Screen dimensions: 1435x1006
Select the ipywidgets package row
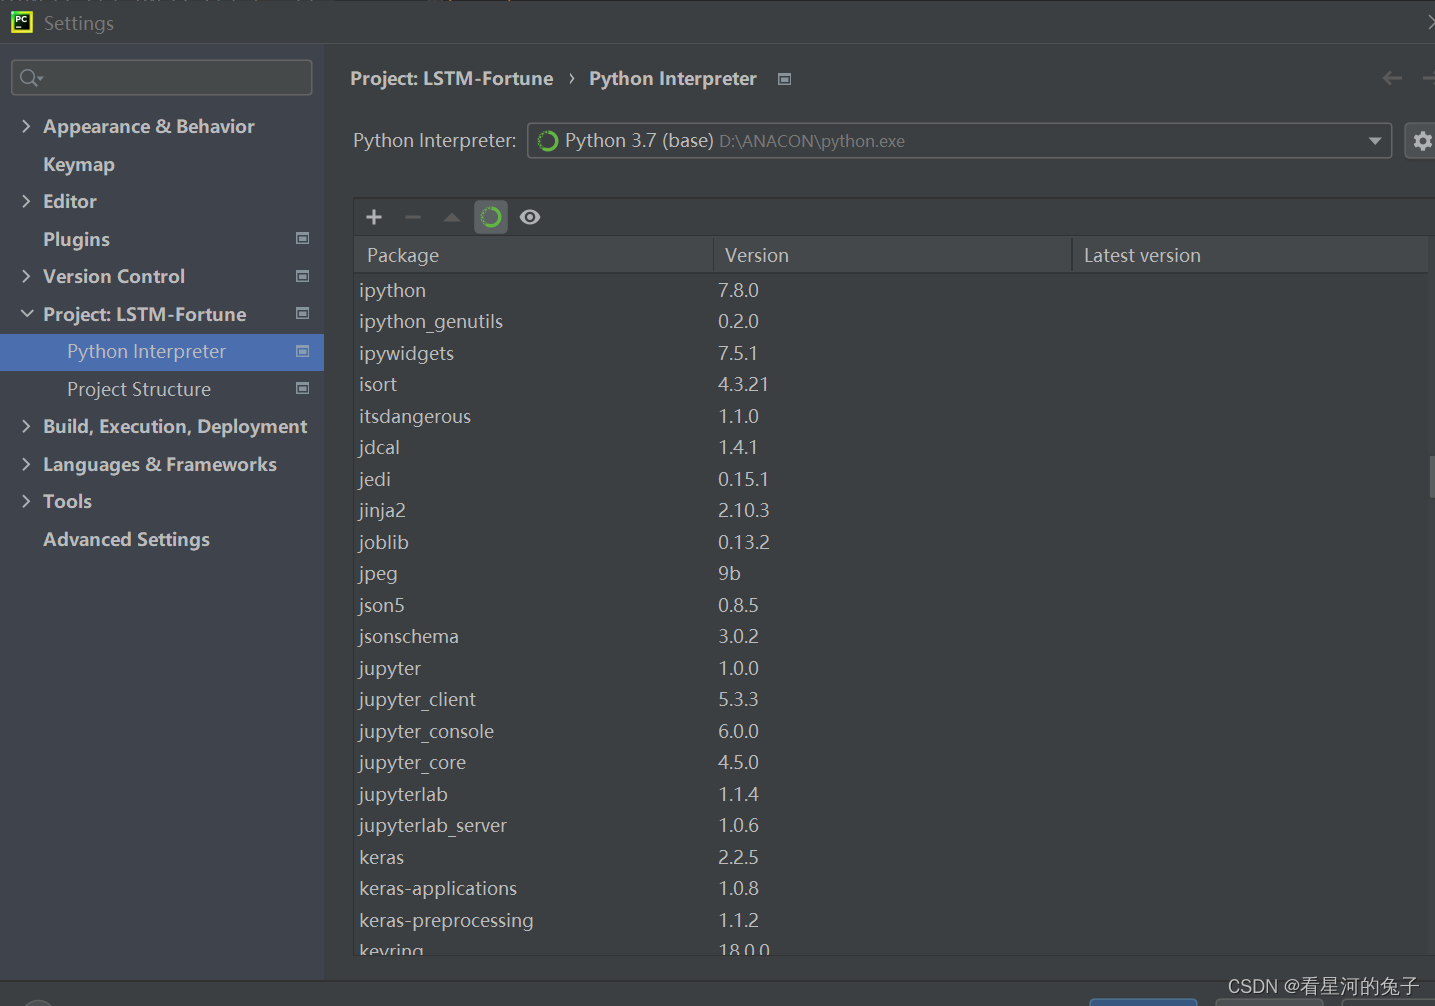point(891,353)
